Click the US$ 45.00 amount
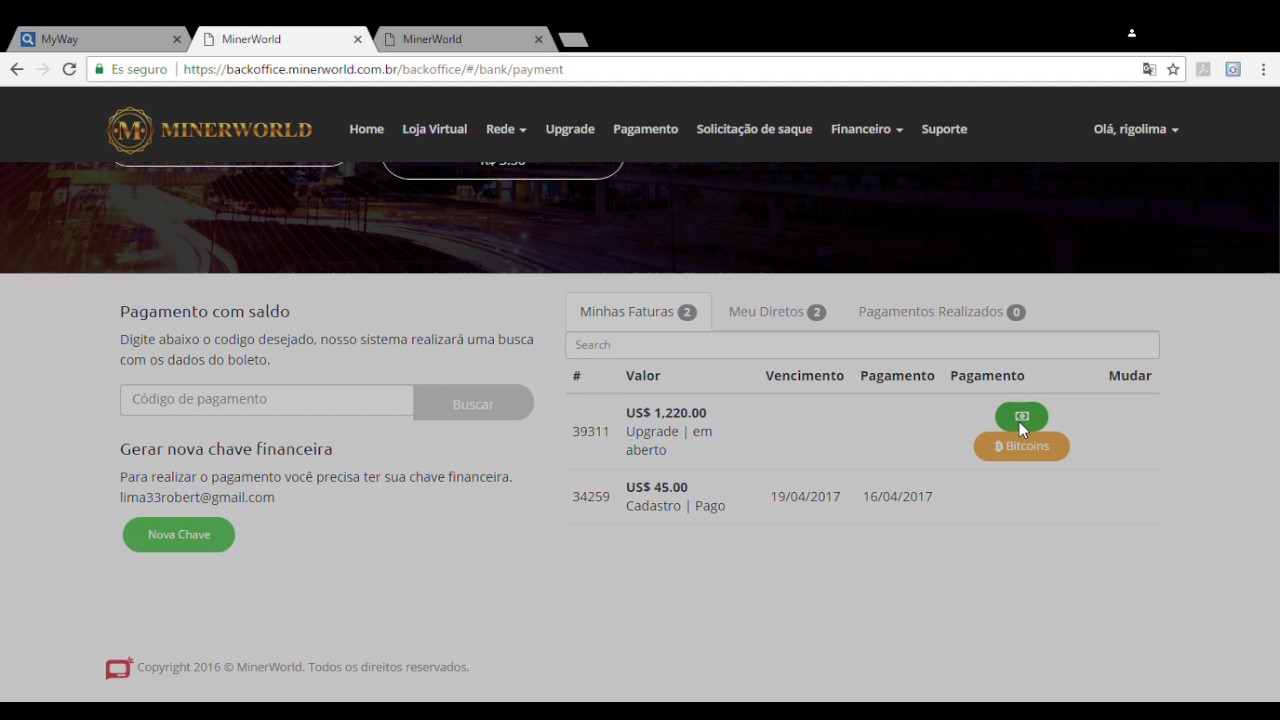The image size is (1280, 720). tap(657, 488)
